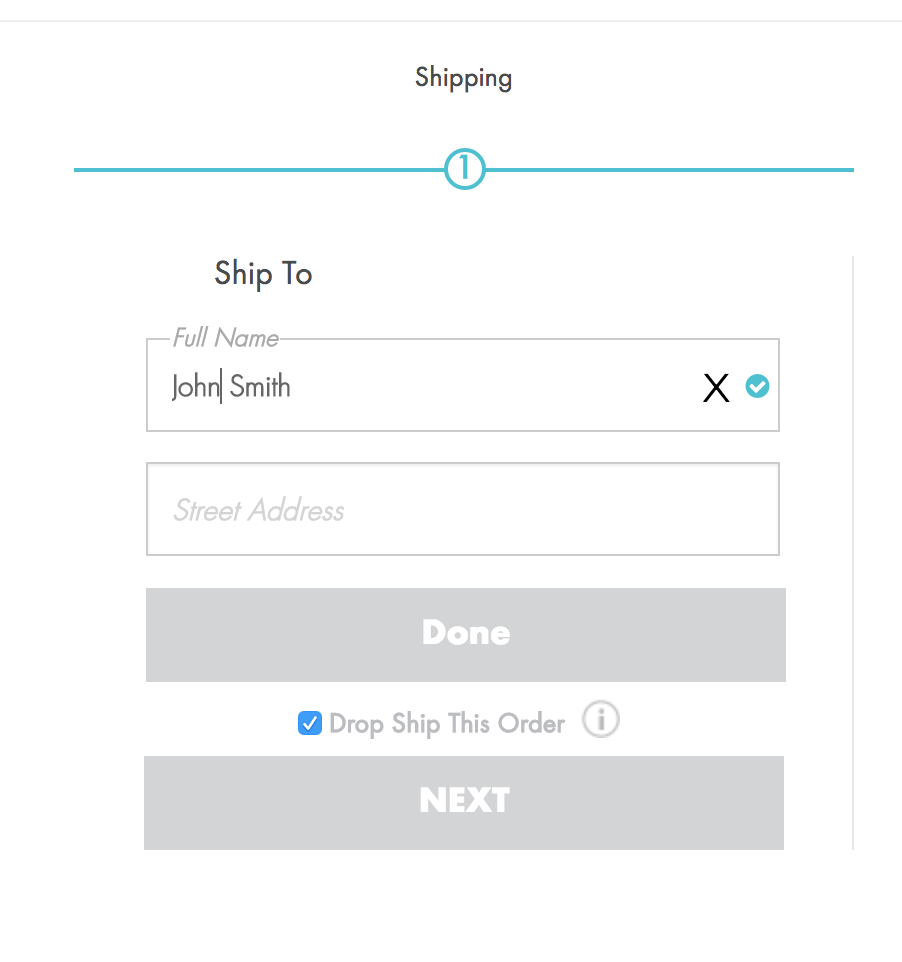Click the word "John" in the name field
Screen dimensions: 902x962
[194, 387]
